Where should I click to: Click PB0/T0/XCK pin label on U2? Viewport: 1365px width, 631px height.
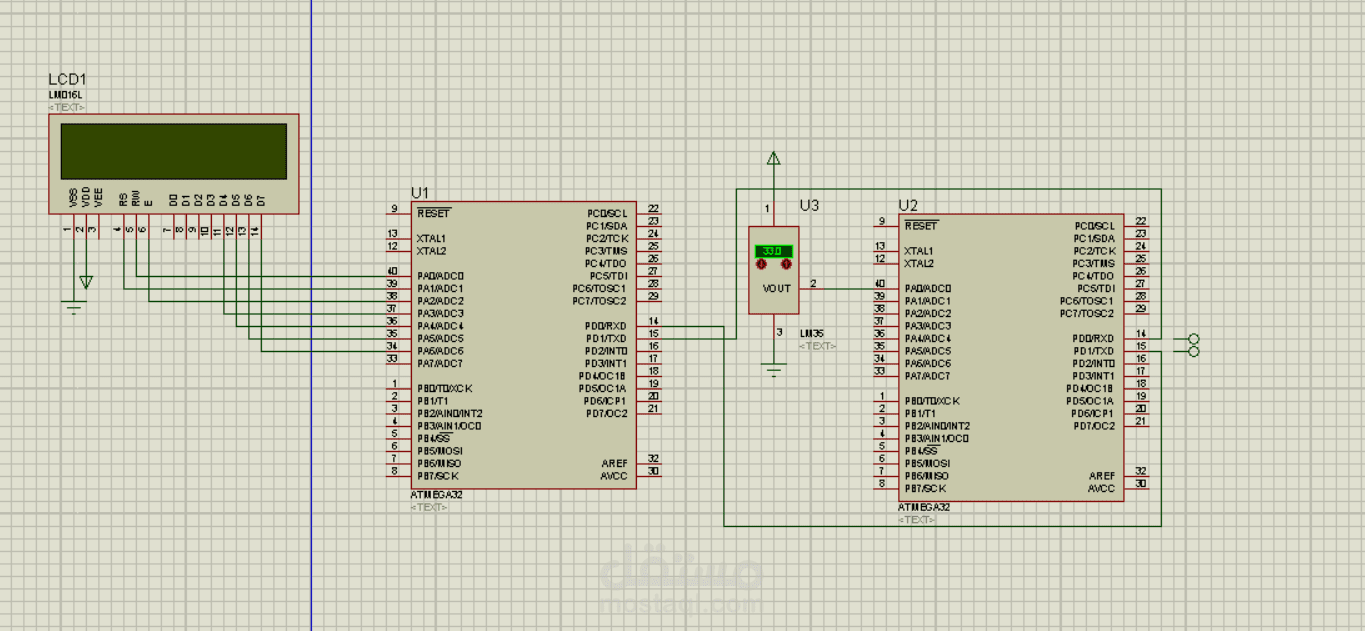click(x=933, y=401)
